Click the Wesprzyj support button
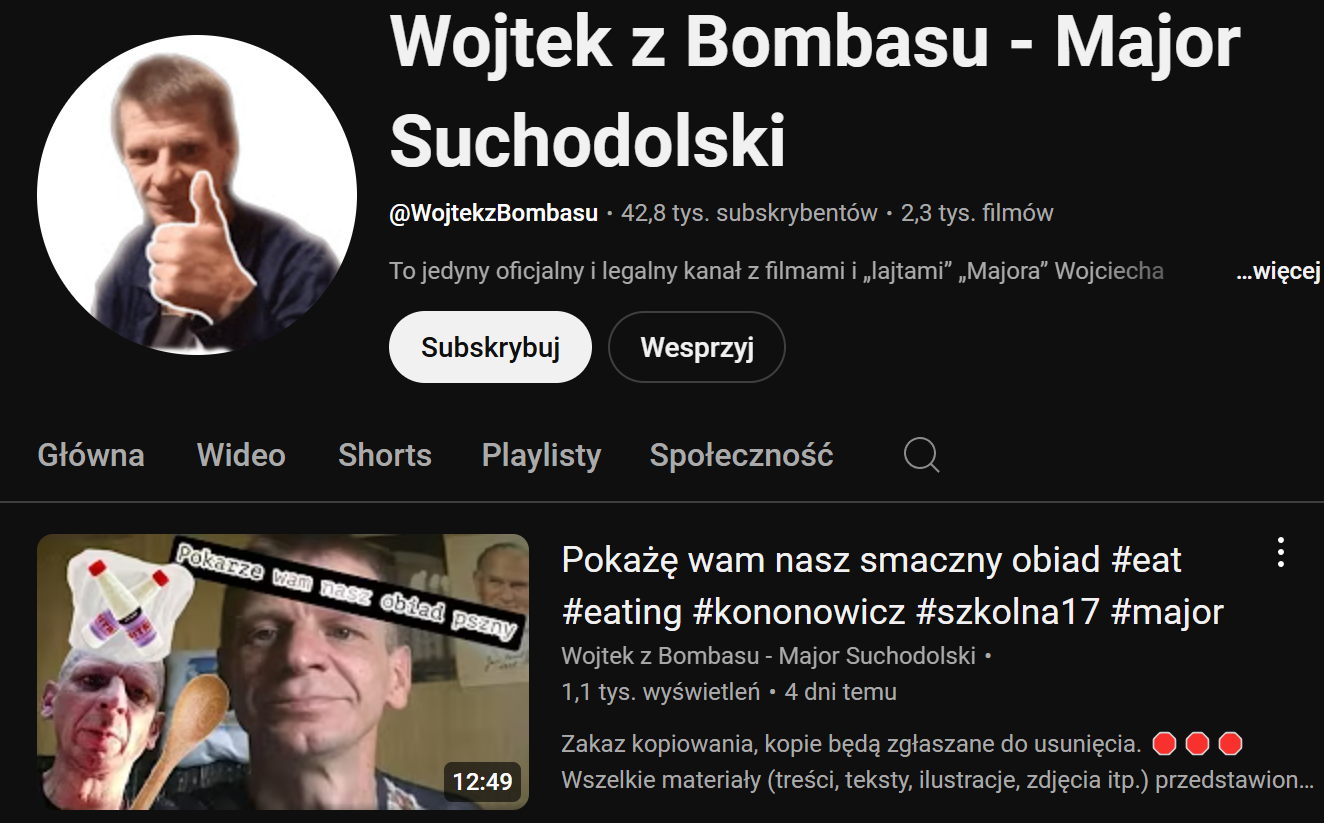This screenshot has width=1324, height=823. (x=697, y=347)
